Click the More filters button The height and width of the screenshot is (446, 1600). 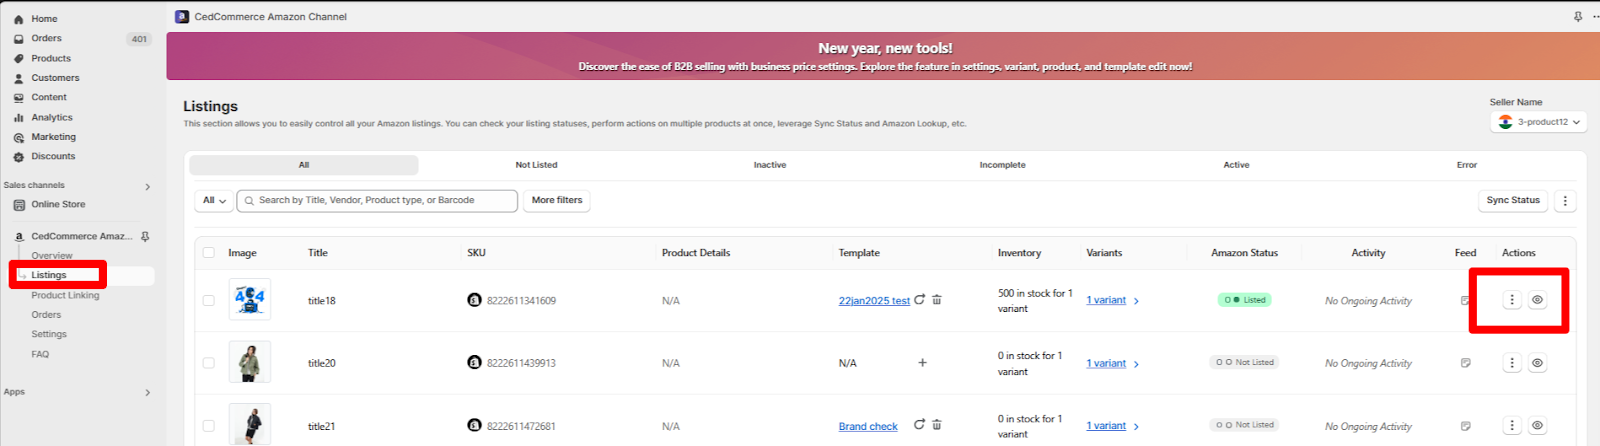tap(557, 201)
